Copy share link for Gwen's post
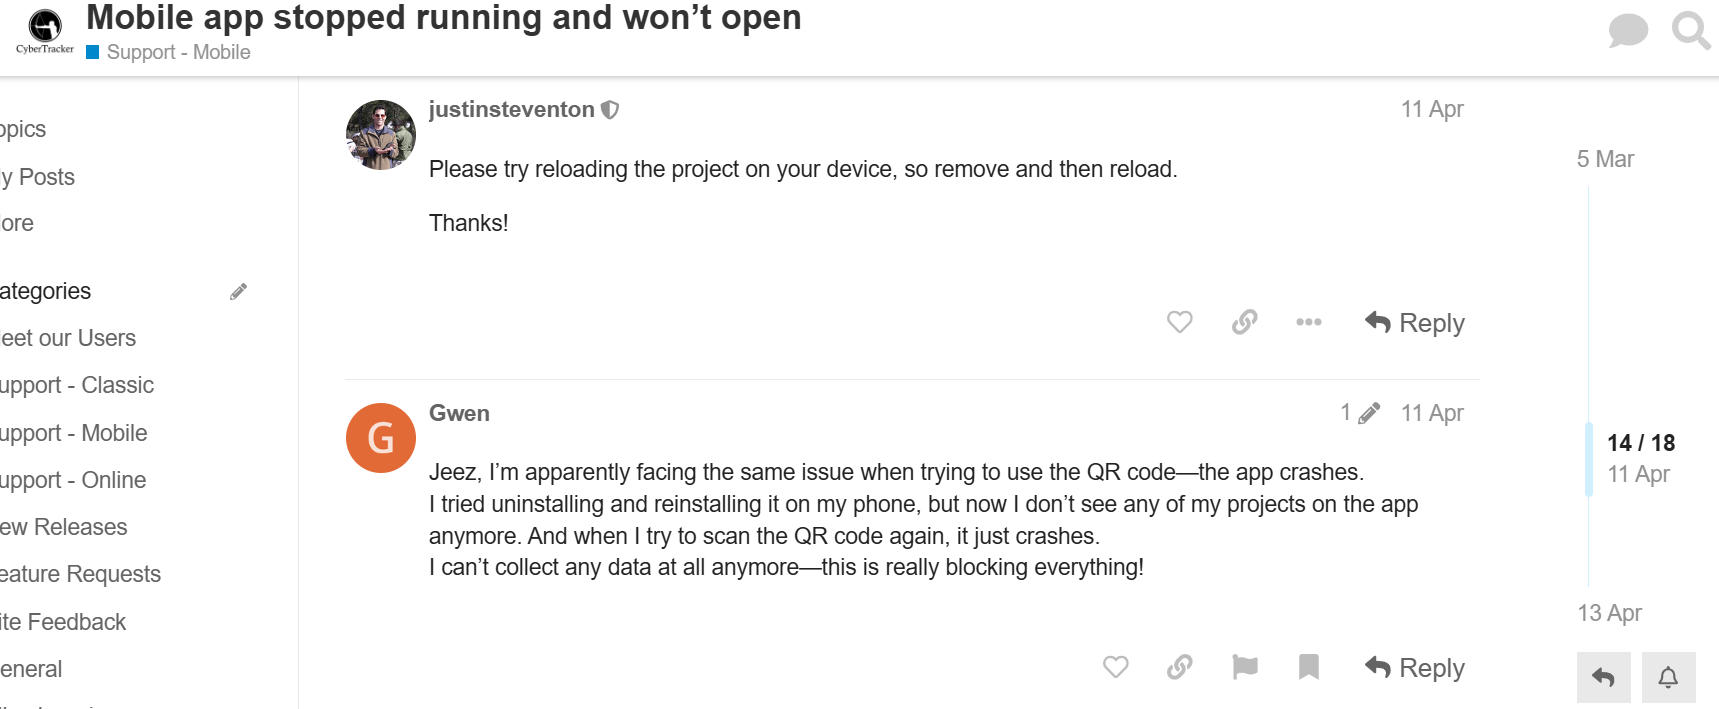This screenshot has height=709, width=1719. [x=1180, y=667]
